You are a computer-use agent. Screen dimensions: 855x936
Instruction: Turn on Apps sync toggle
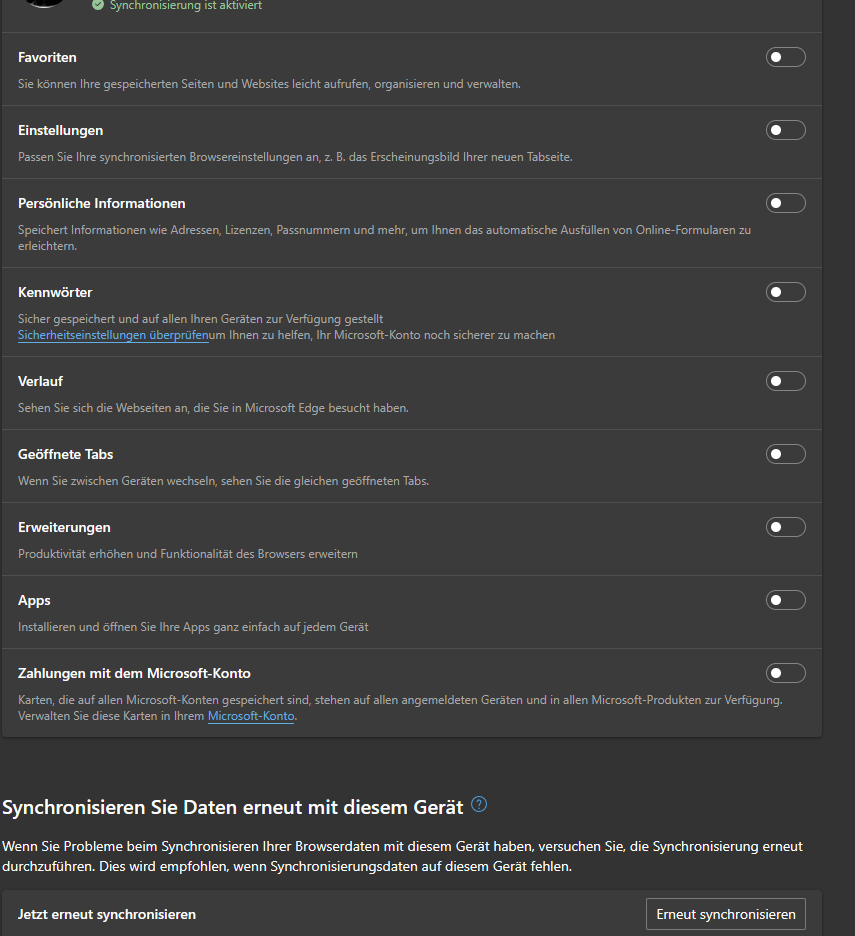(x=786, y=600)
